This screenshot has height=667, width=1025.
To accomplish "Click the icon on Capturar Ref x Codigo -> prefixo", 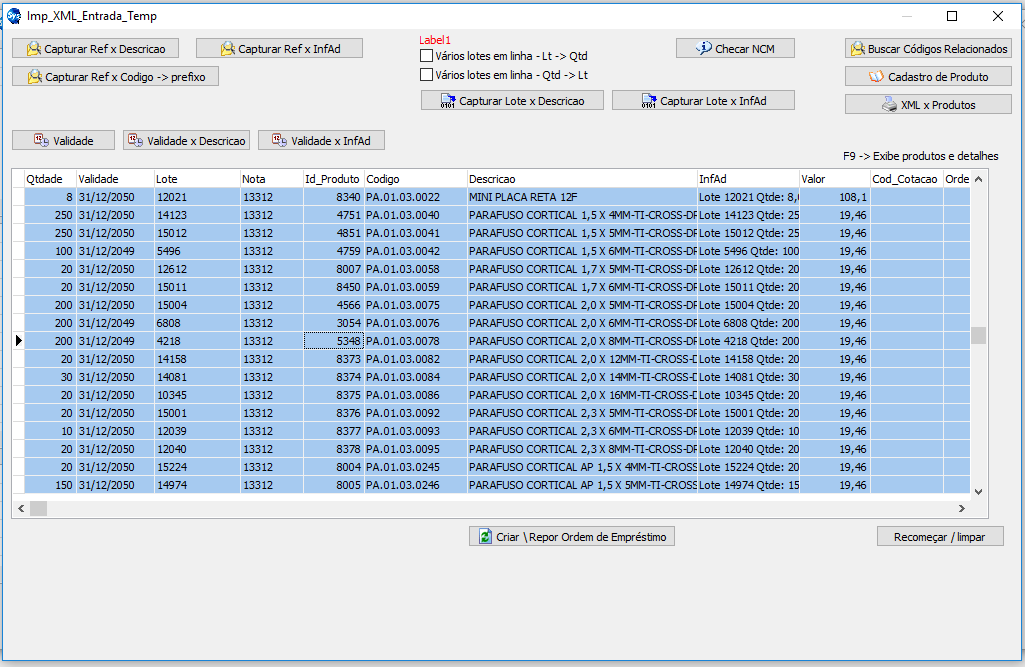I will [x=35, y=77].
